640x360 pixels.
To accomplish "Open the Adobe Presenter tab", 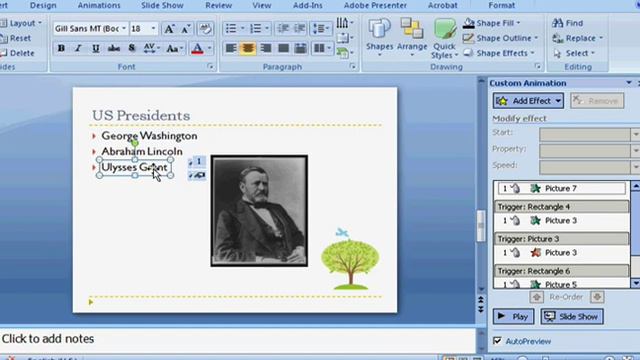I will [375, 5].
